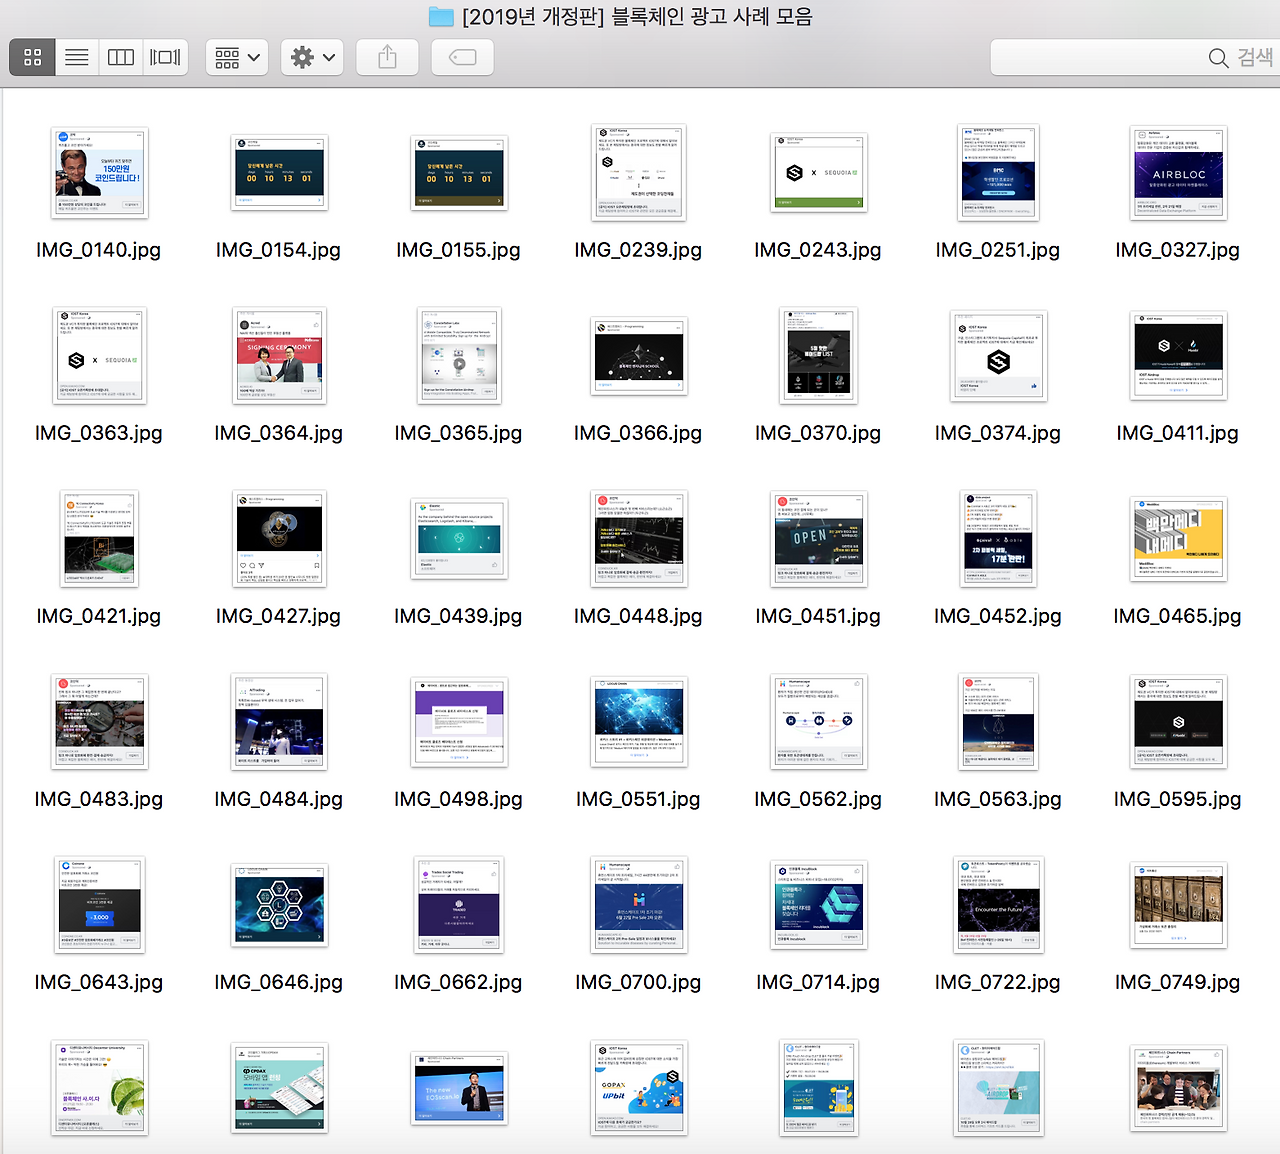Screen dimensions: 1280x1154
Task: Click the IMG_0498.jpg file name
Action: (459, 799)
